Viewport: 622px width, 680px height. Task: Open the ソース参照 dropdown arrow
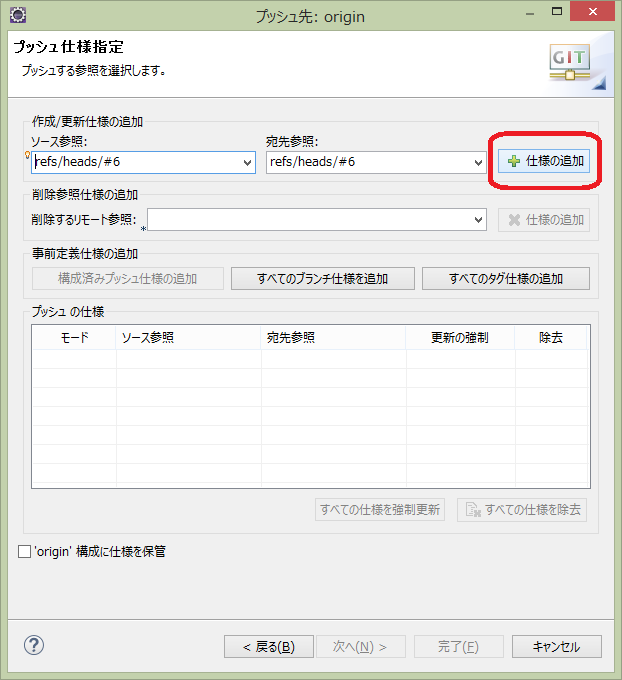click(x=248, y=163)
